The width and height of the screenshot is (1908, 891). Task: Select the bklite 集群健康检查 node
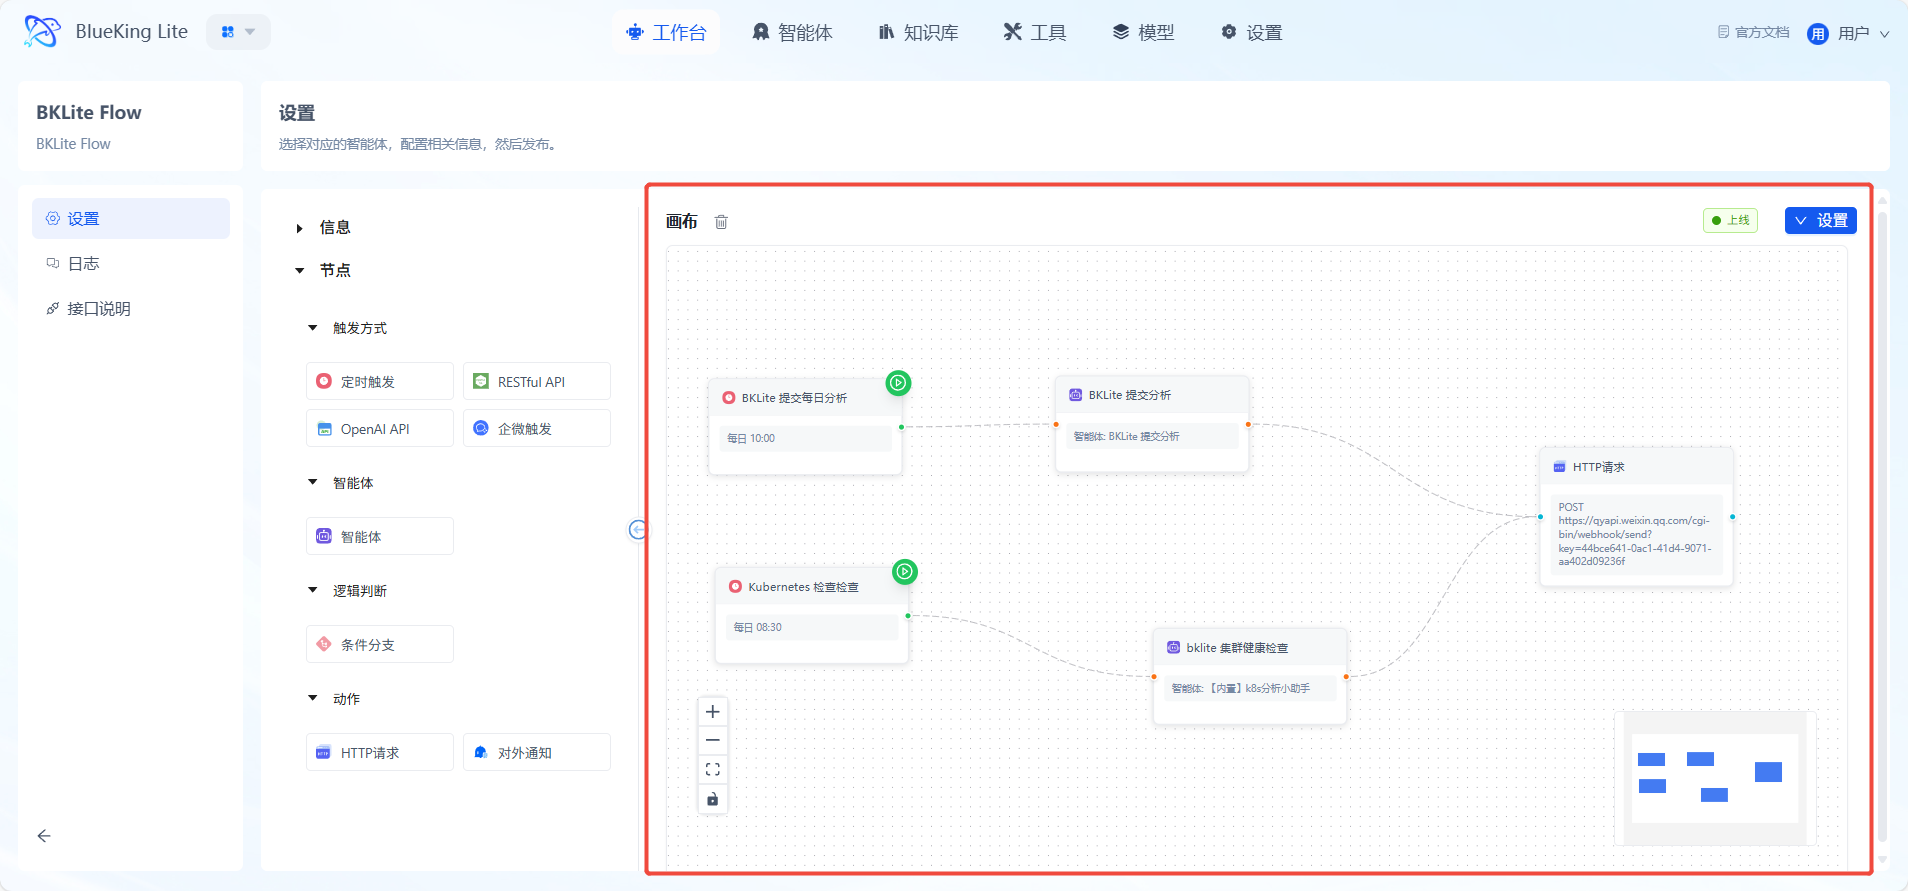[x=1250, y=676]
